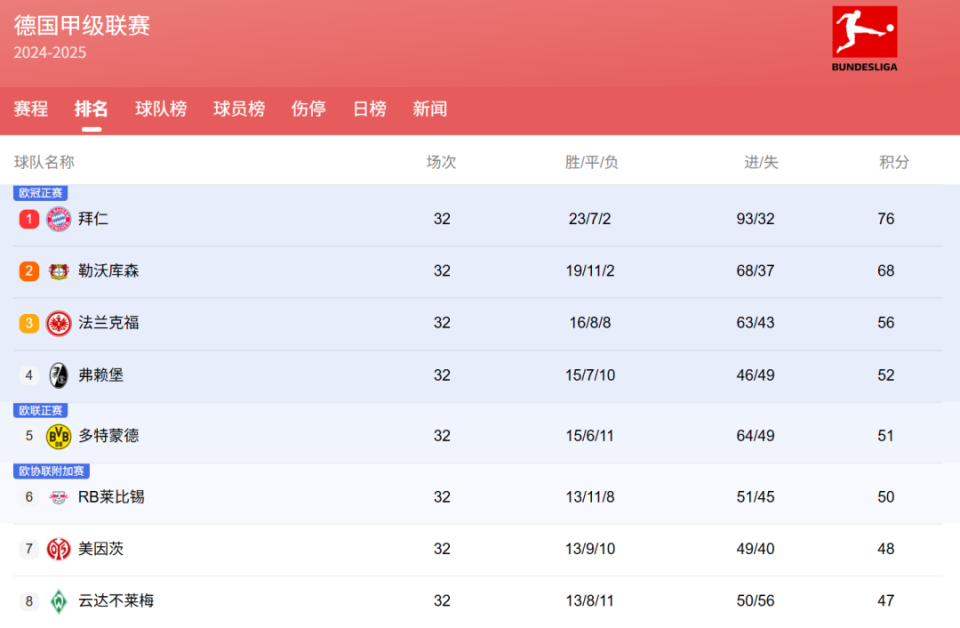Click Bayern's goals 93/32
This screenshot has height=628, width=960.
pos(756,219)
